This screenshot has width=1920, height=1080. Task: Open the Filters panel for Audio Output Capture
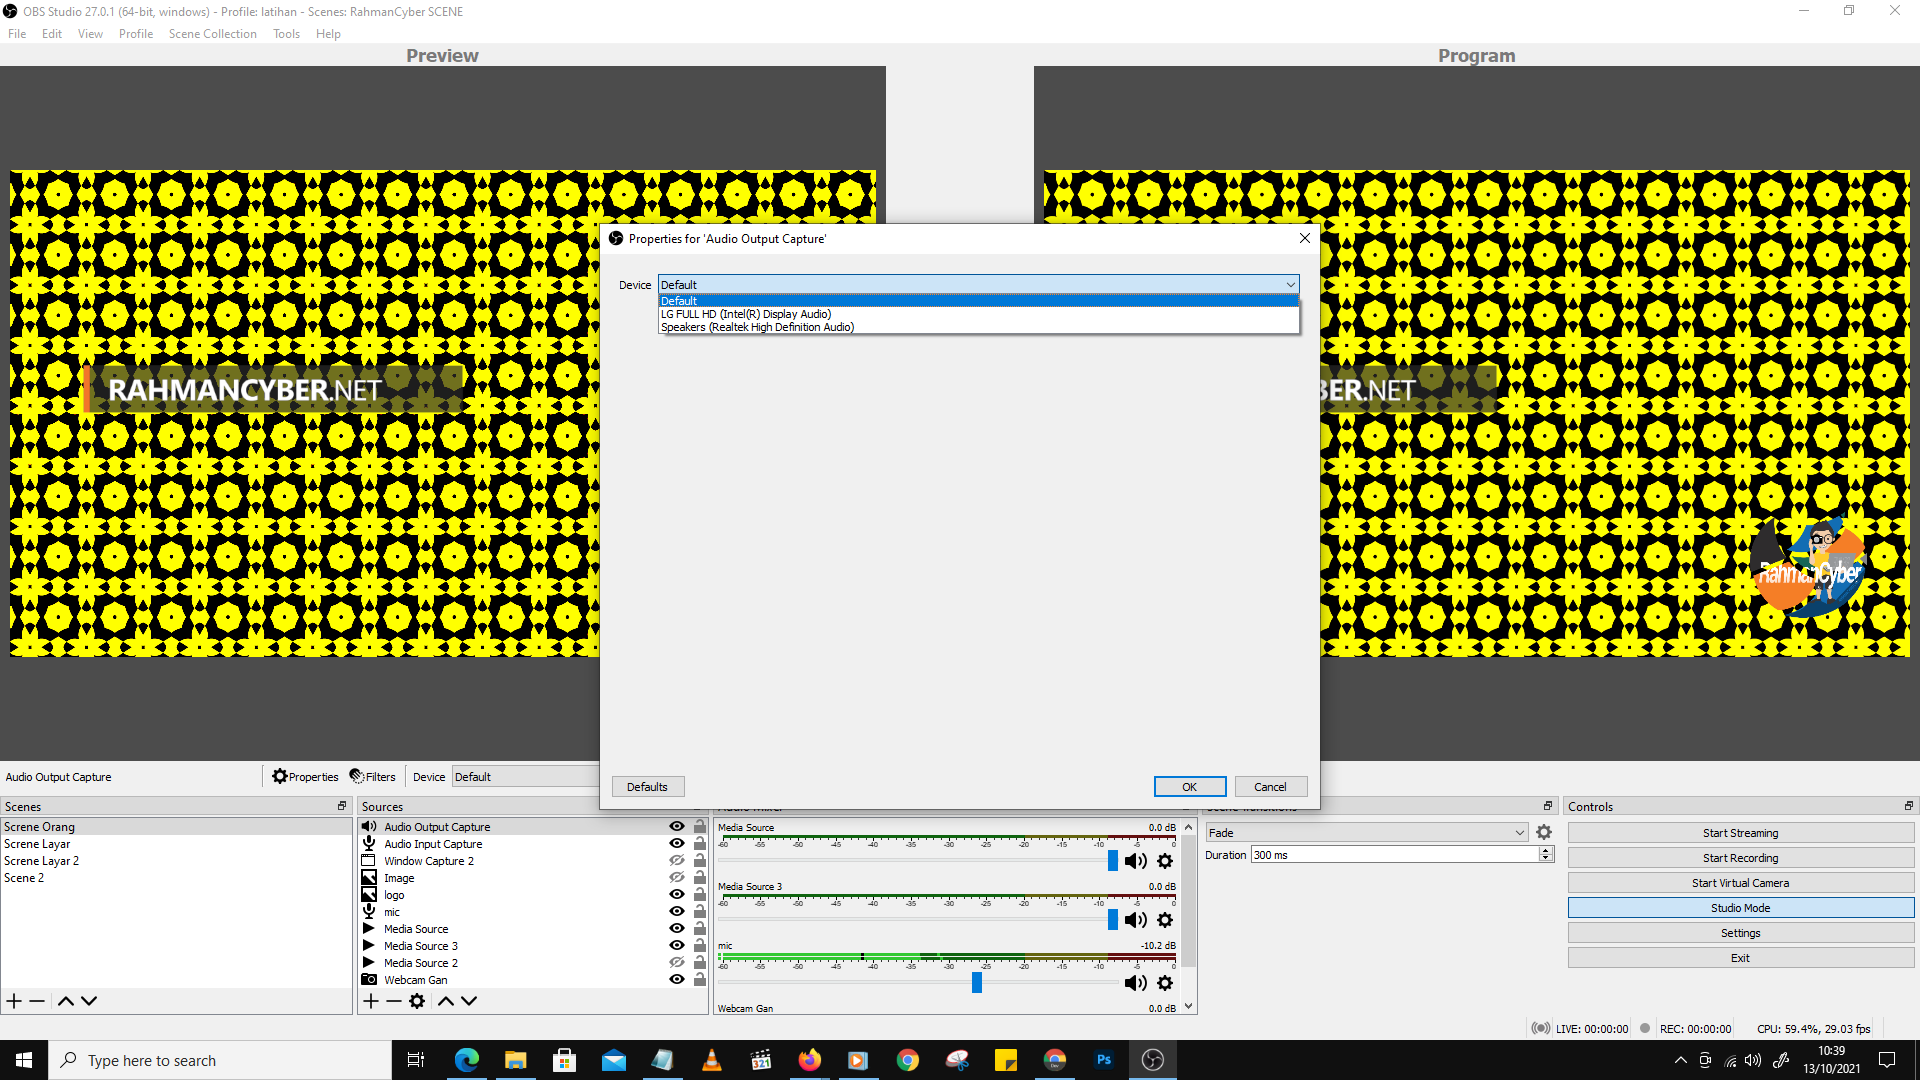(x=372, y=776)
